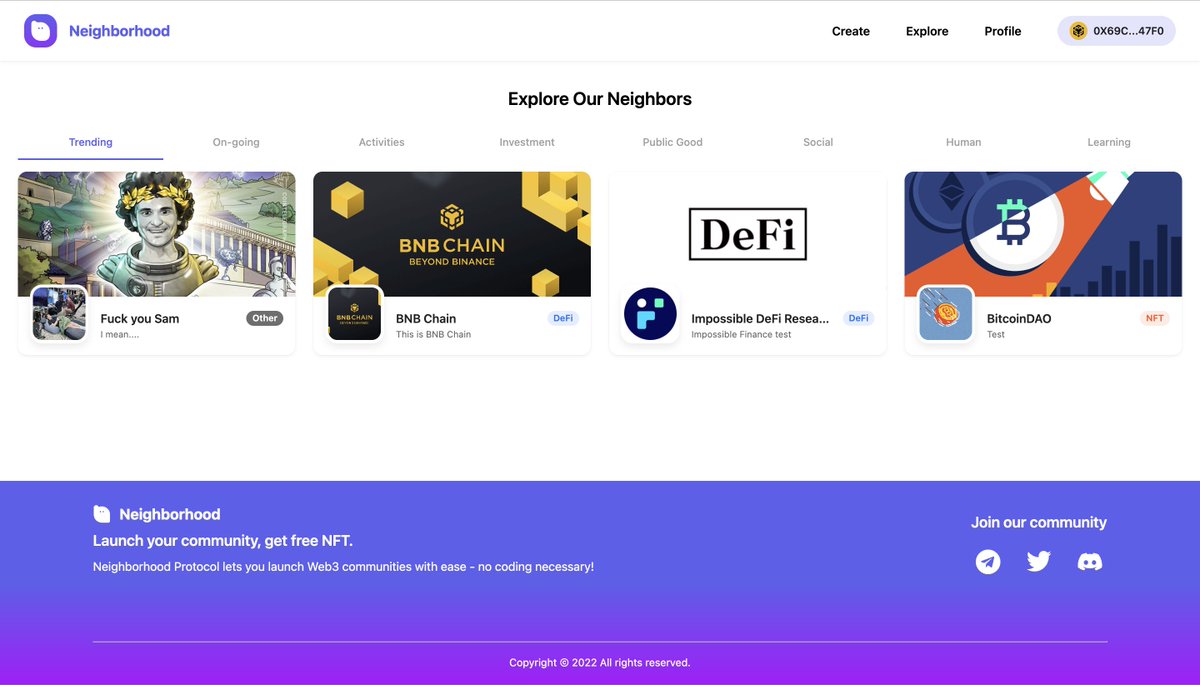This screenshot has height=685, width=1200.
Task: Click 'I mean....' description text
Action: [x=120, y=334]
